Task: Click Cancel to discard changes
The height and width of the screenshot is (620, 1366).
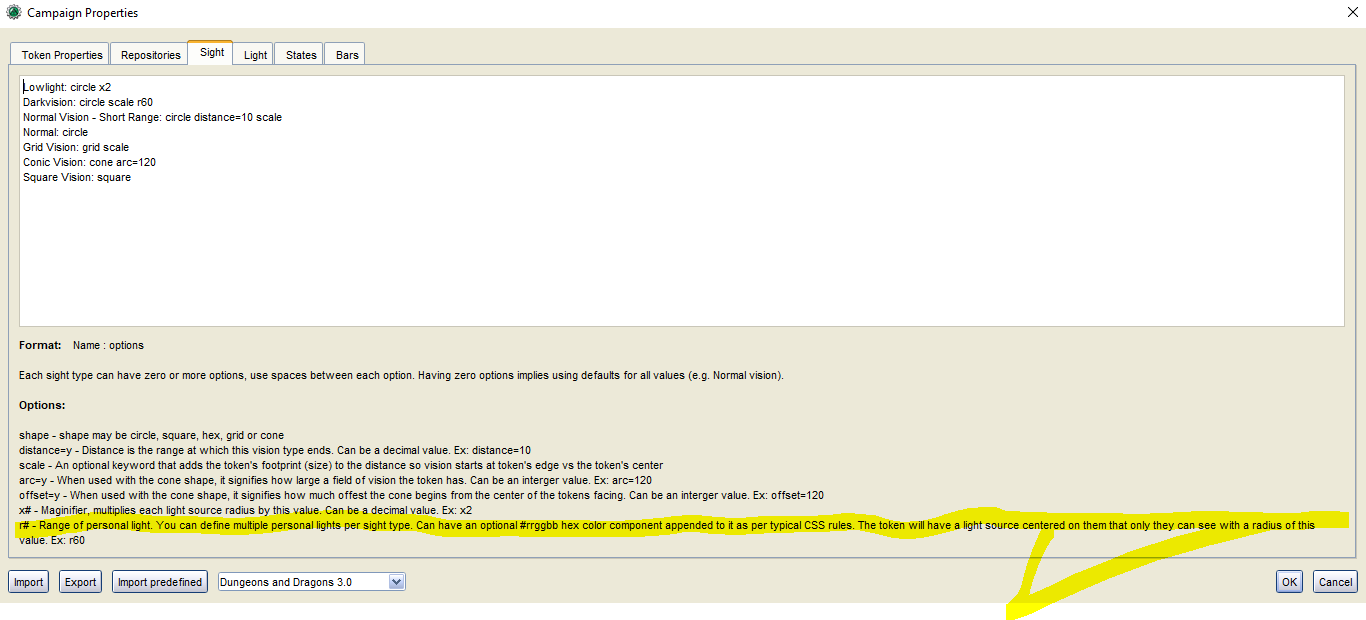Action: [x=1335, y=581]
